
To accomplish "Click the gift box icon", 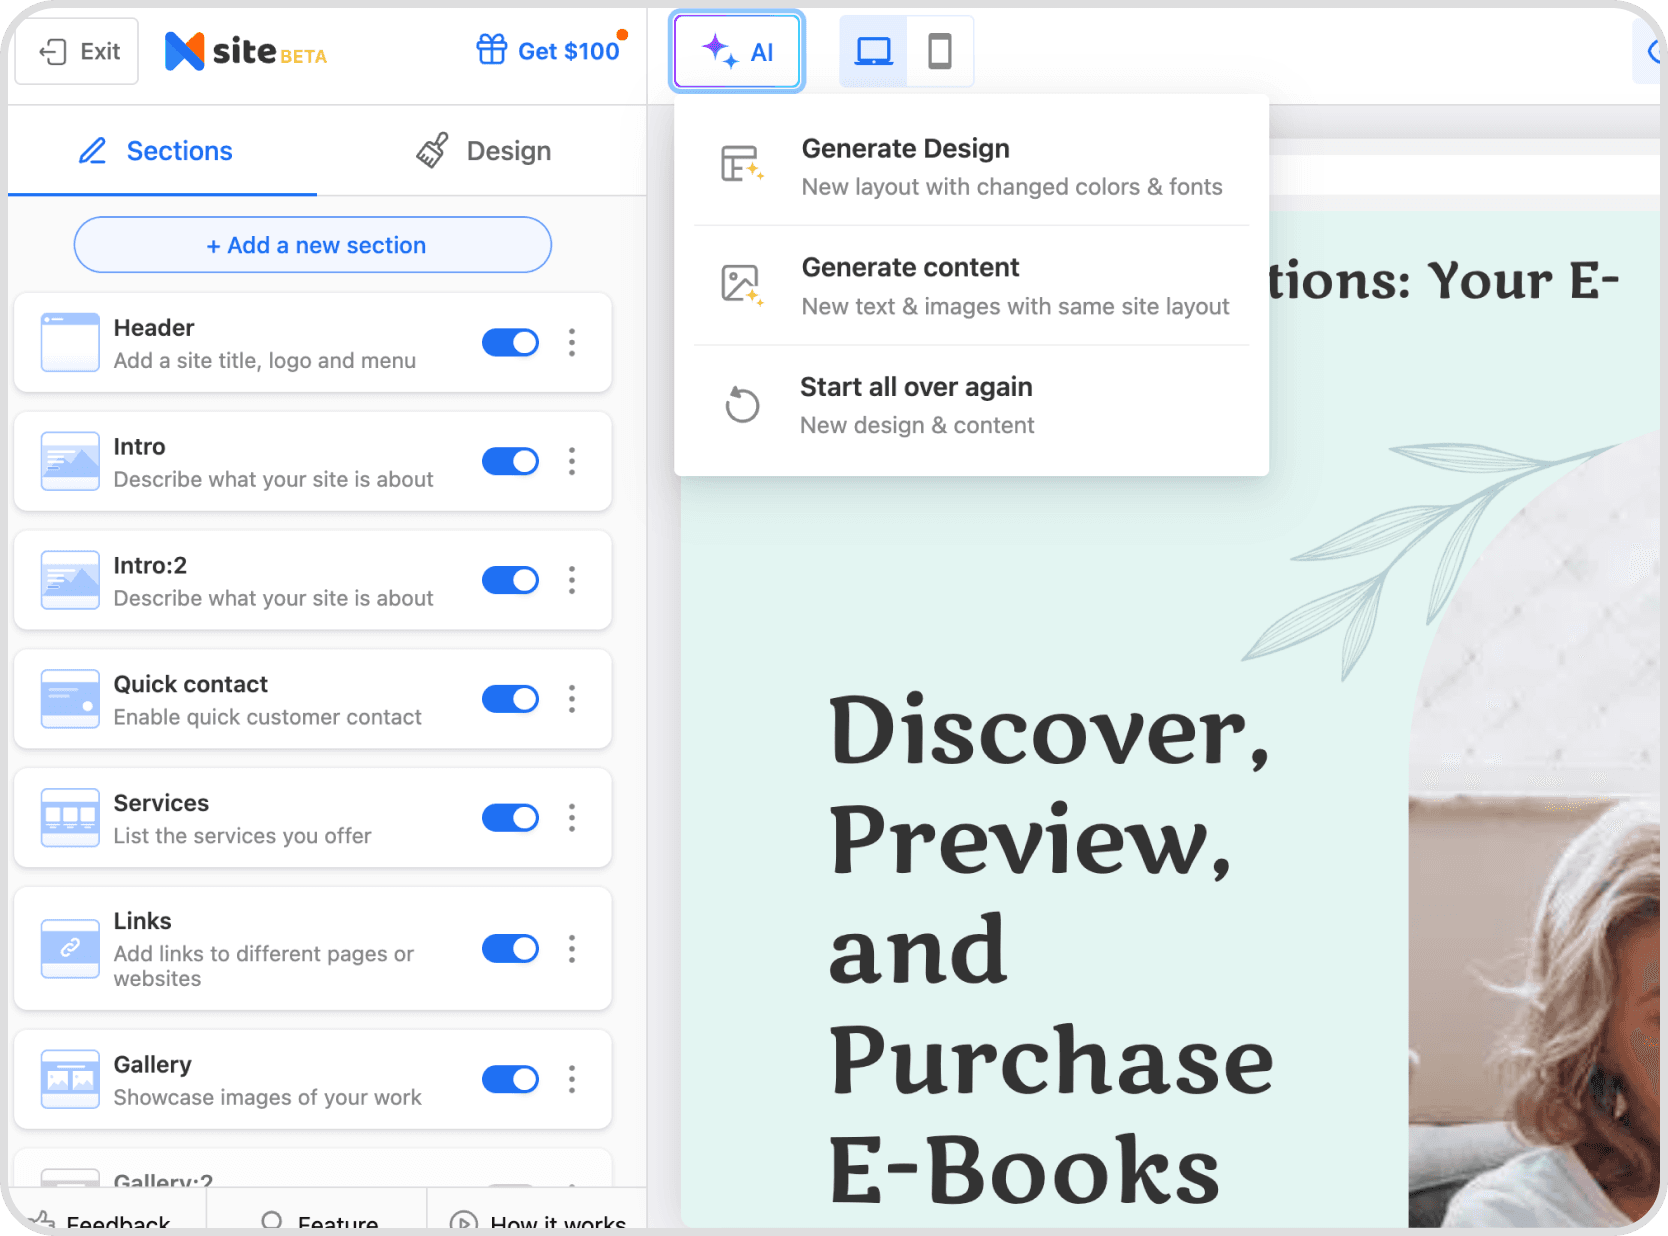I will tap(491, 49).
